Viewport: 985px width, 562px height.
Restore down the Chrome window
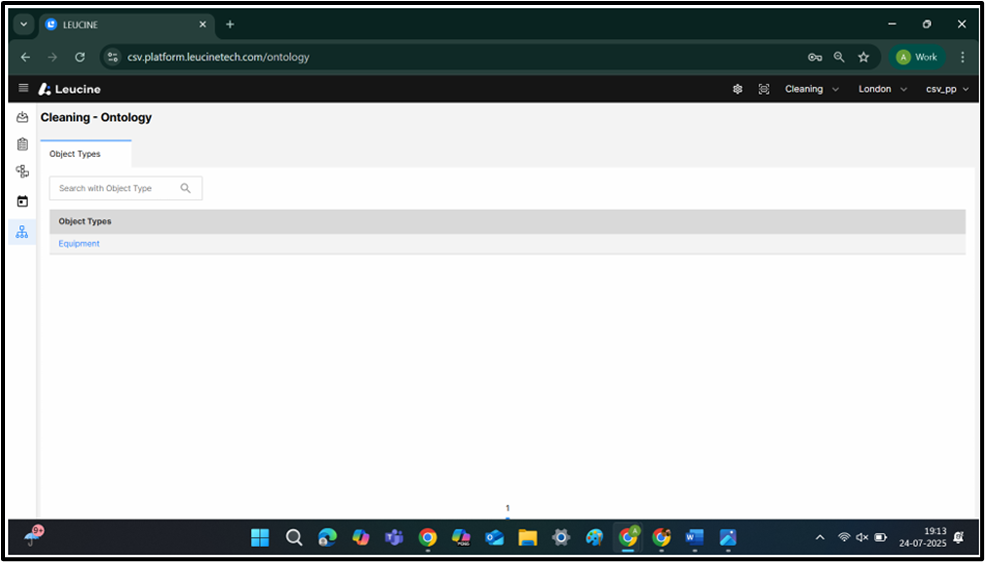927,24
